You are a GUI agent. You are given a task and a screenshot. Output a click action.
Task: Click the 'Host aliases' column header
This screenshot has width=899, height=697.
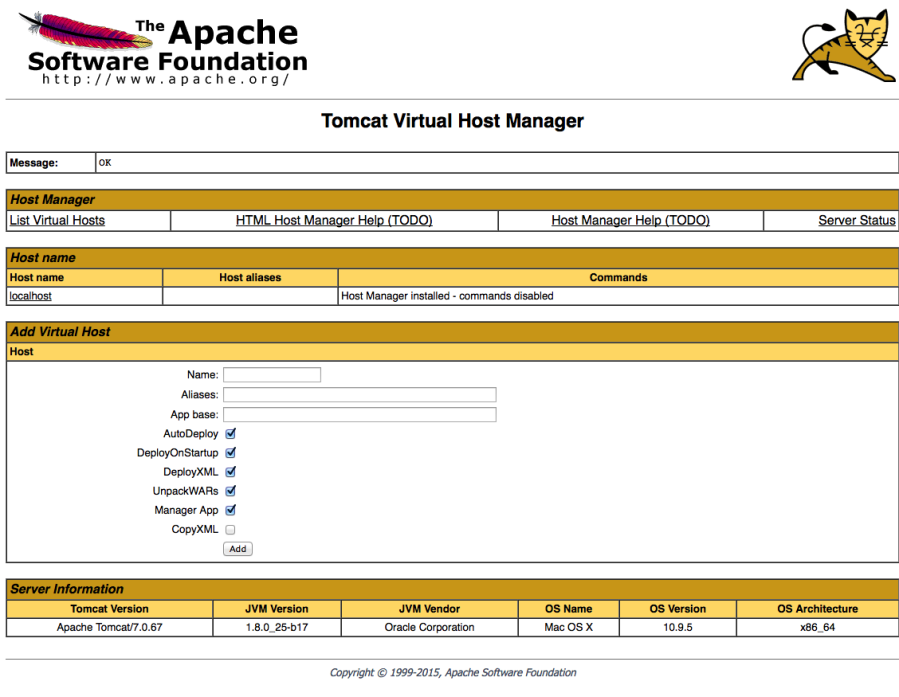click(x=250, y=277)
